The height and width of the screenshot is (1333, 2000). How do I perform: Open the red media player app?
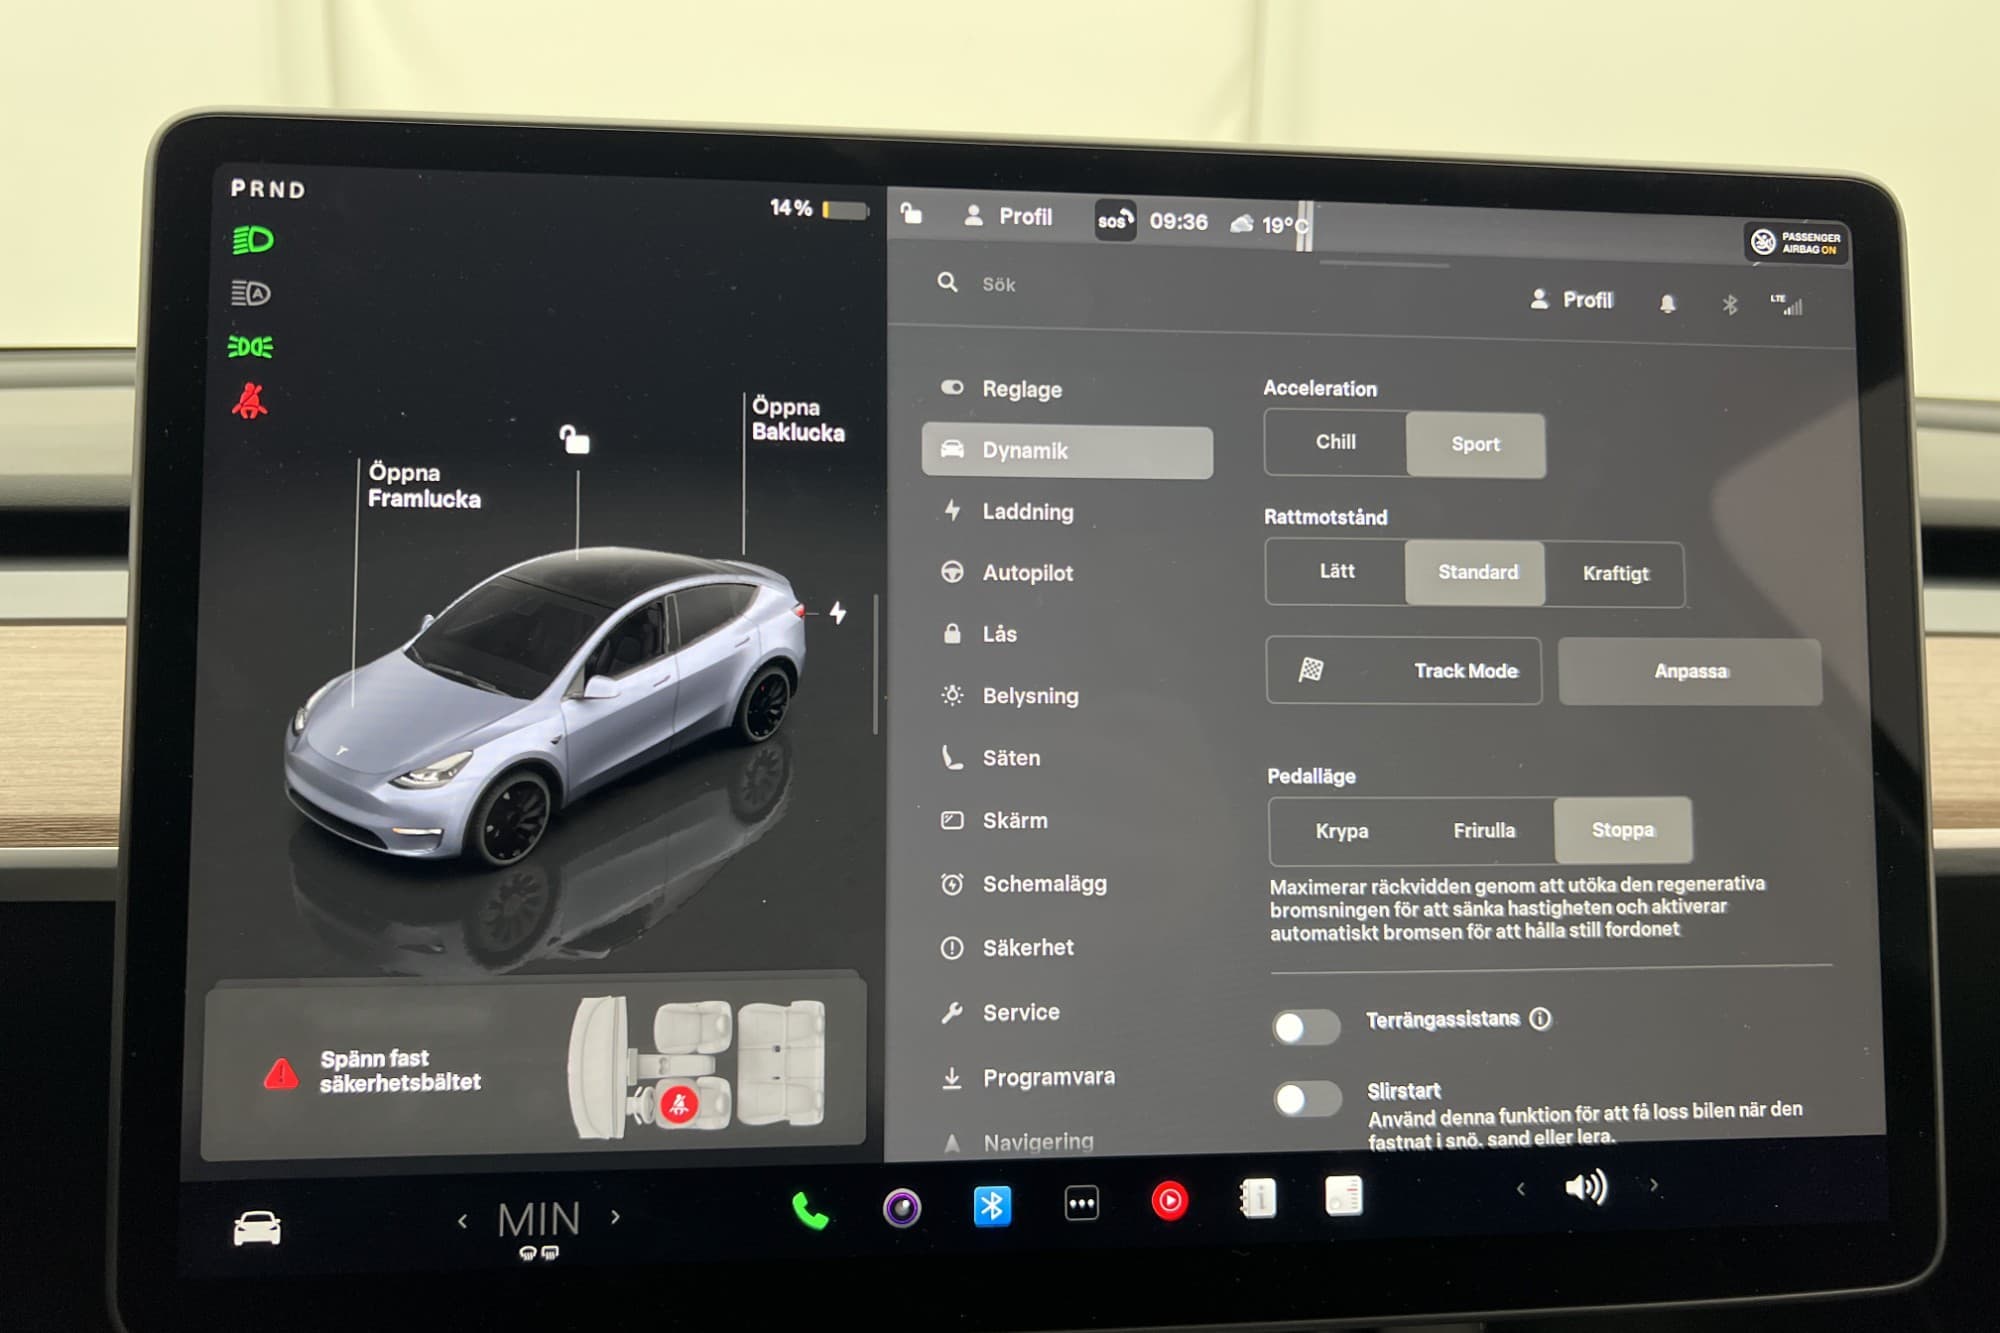(1169, 1200)
